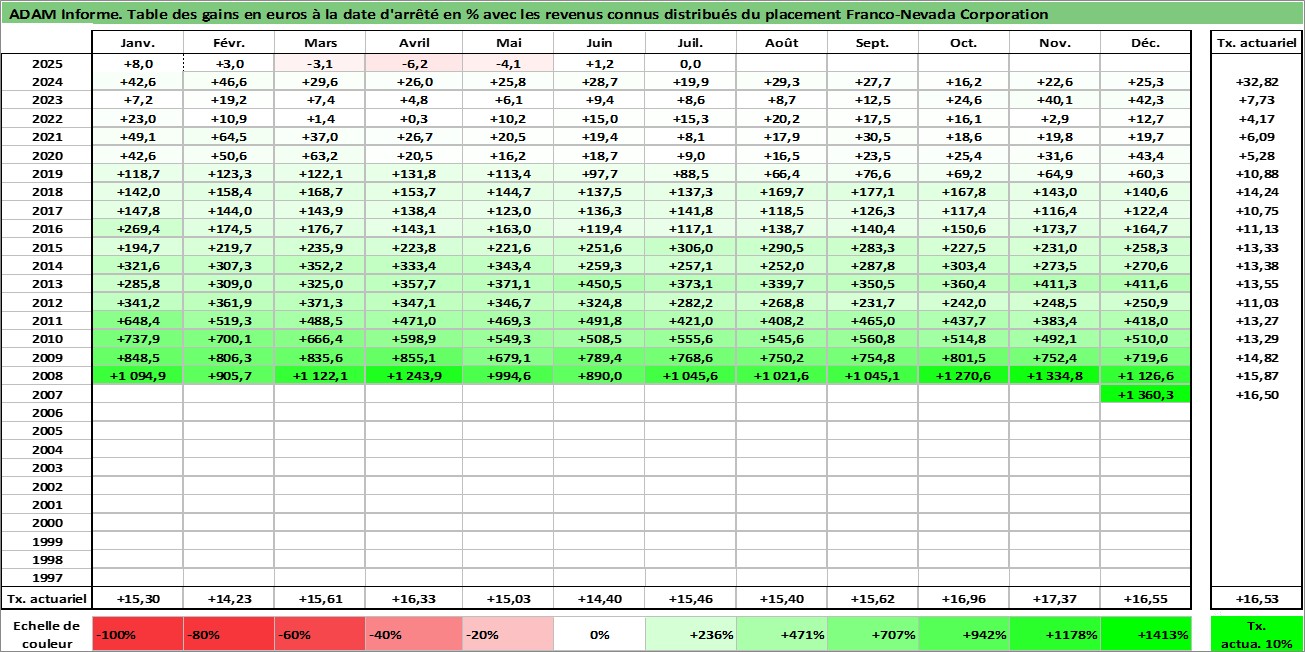Select the 2008 Janv. cell +1 094,9

[137, 376]
